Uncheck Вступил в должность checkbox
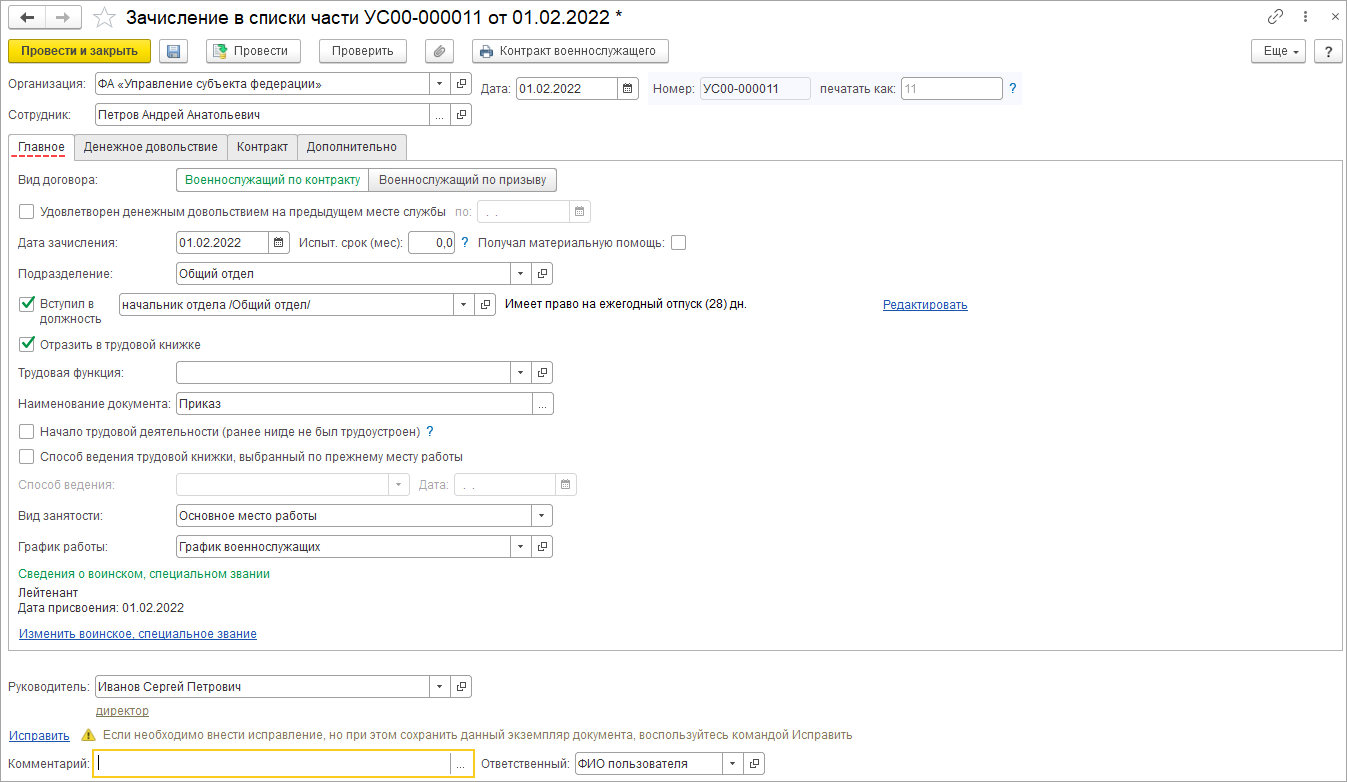This screenshot has height=782, width=1347. [27, 304]
